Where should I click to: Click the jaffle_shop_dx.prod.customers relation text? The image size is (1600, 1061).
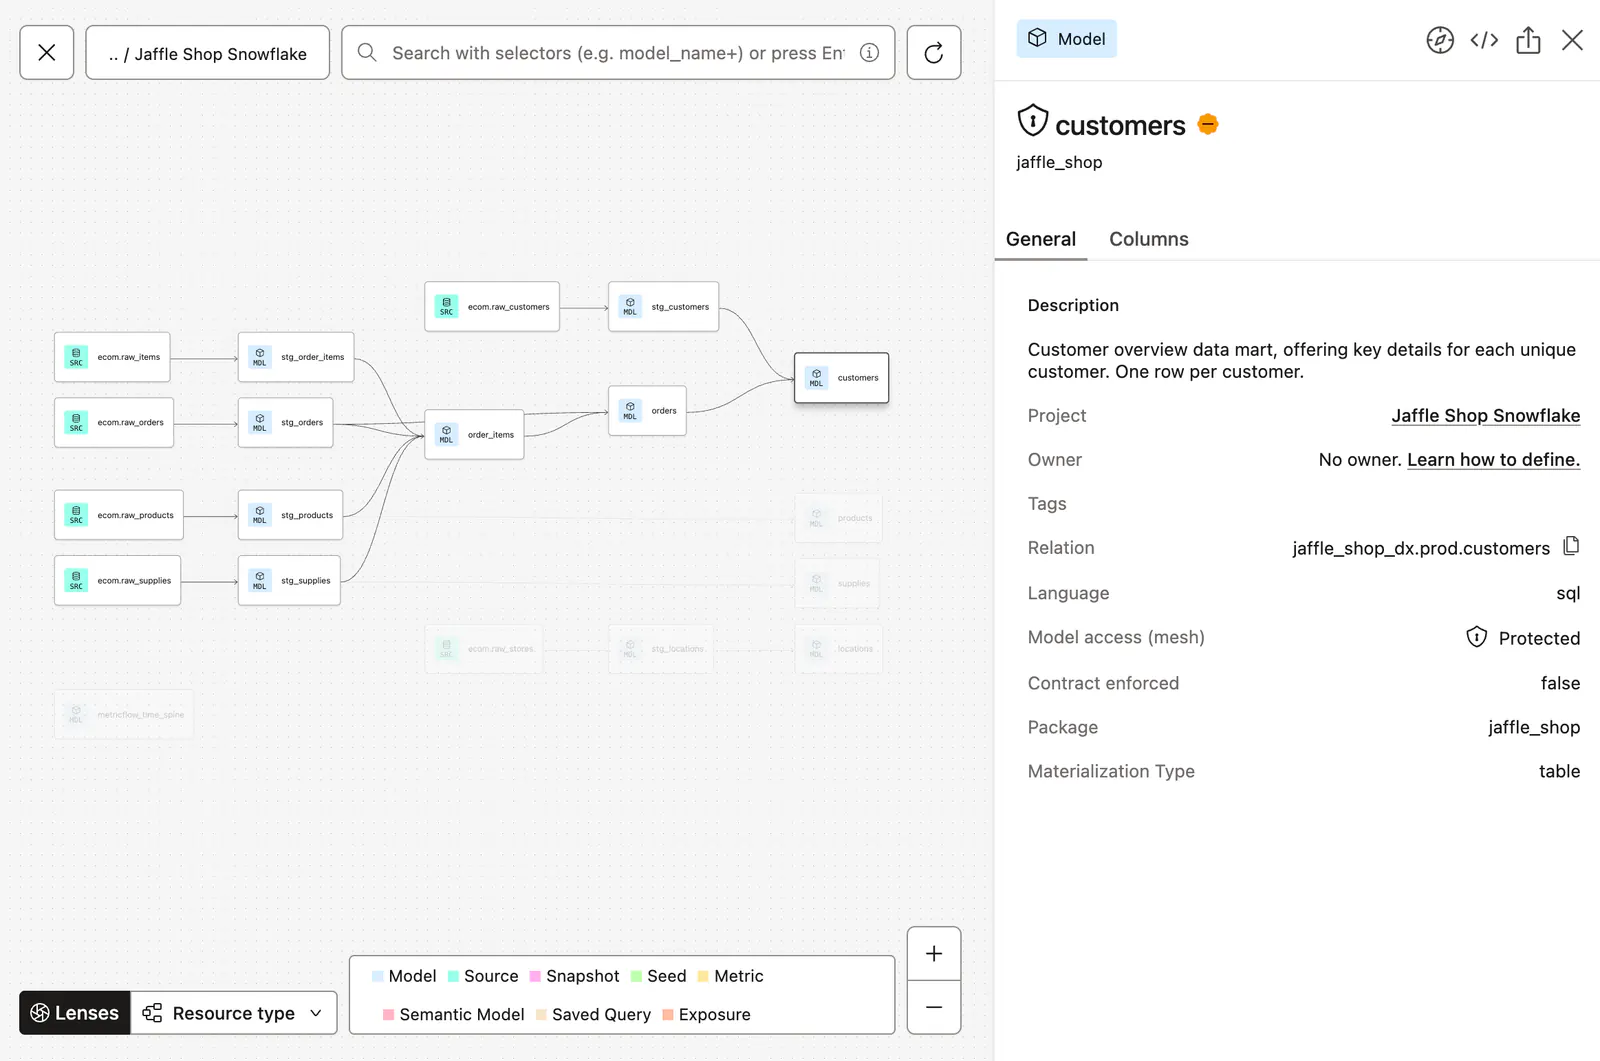[1421, 548]
